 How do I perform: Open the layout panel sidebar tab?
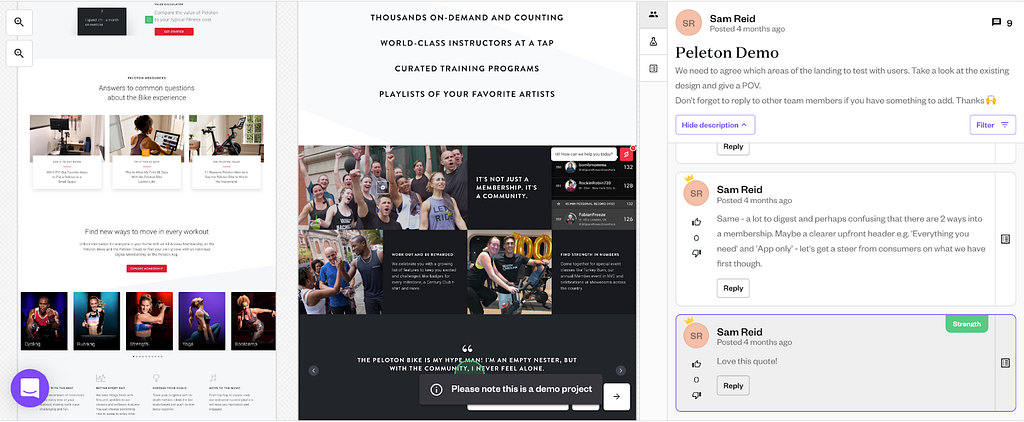tap(653, 69)
